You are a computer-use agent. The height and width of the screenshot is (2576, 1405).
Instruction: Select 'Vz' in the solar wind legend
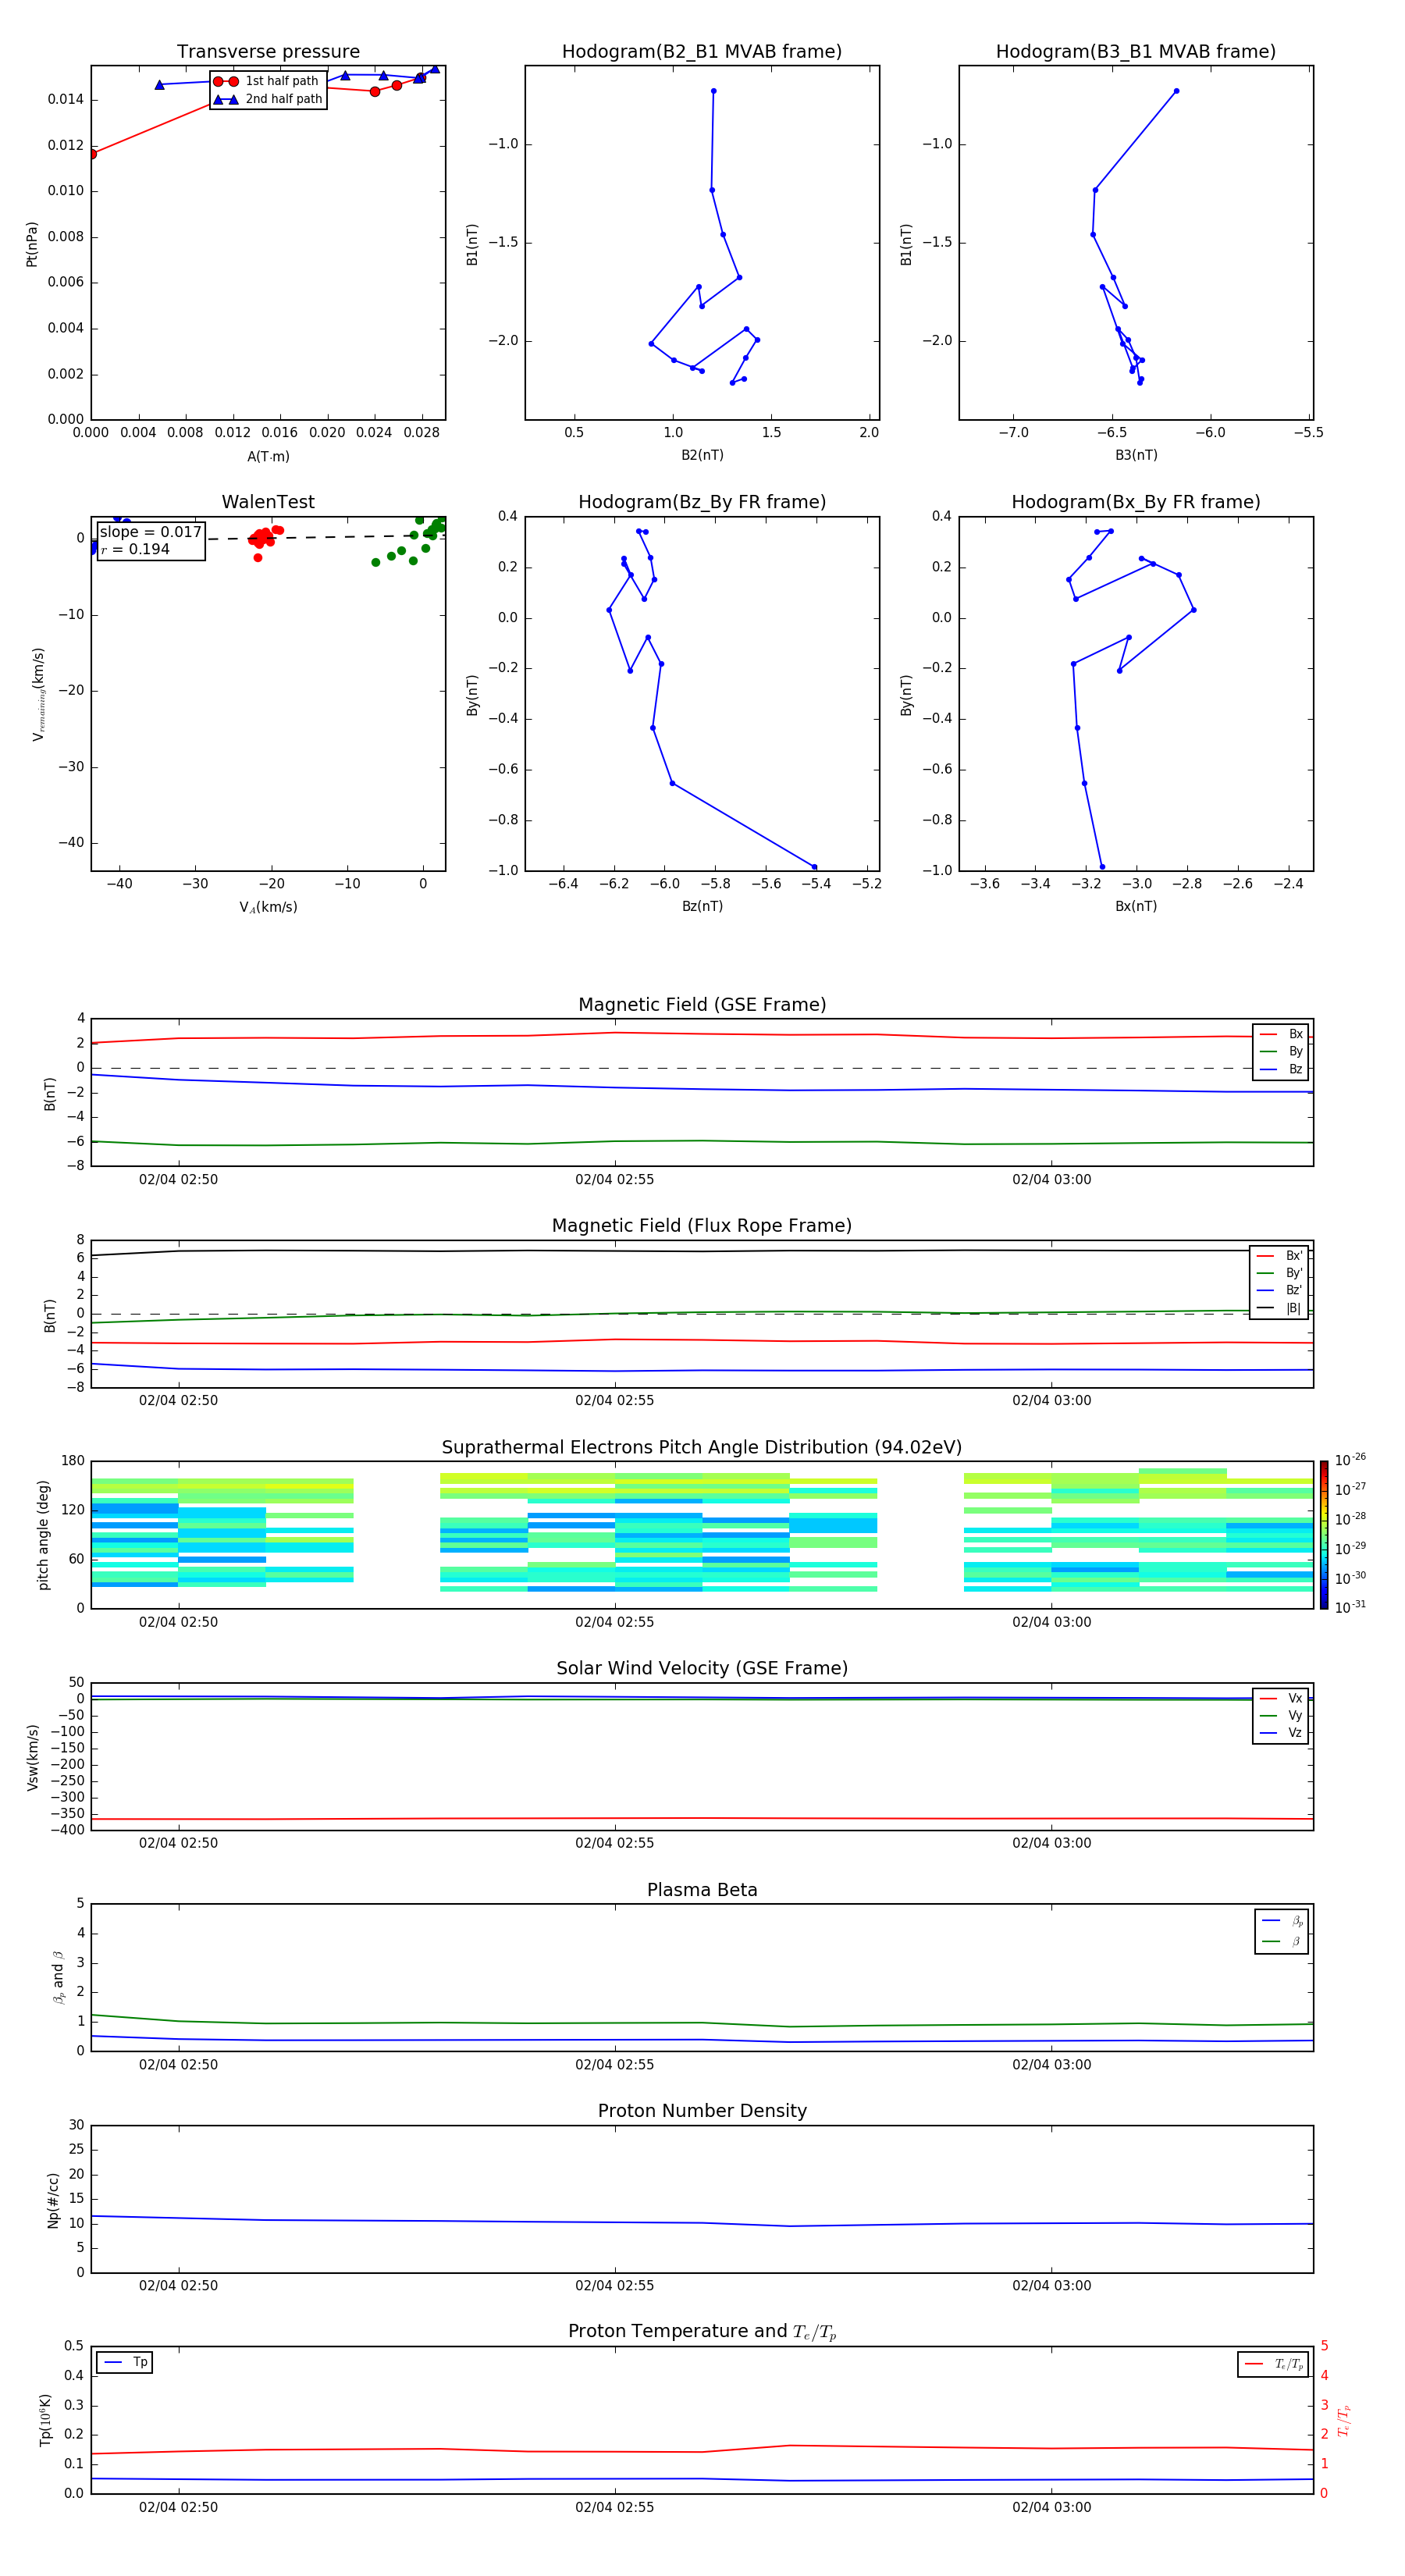(1281, 1733)
